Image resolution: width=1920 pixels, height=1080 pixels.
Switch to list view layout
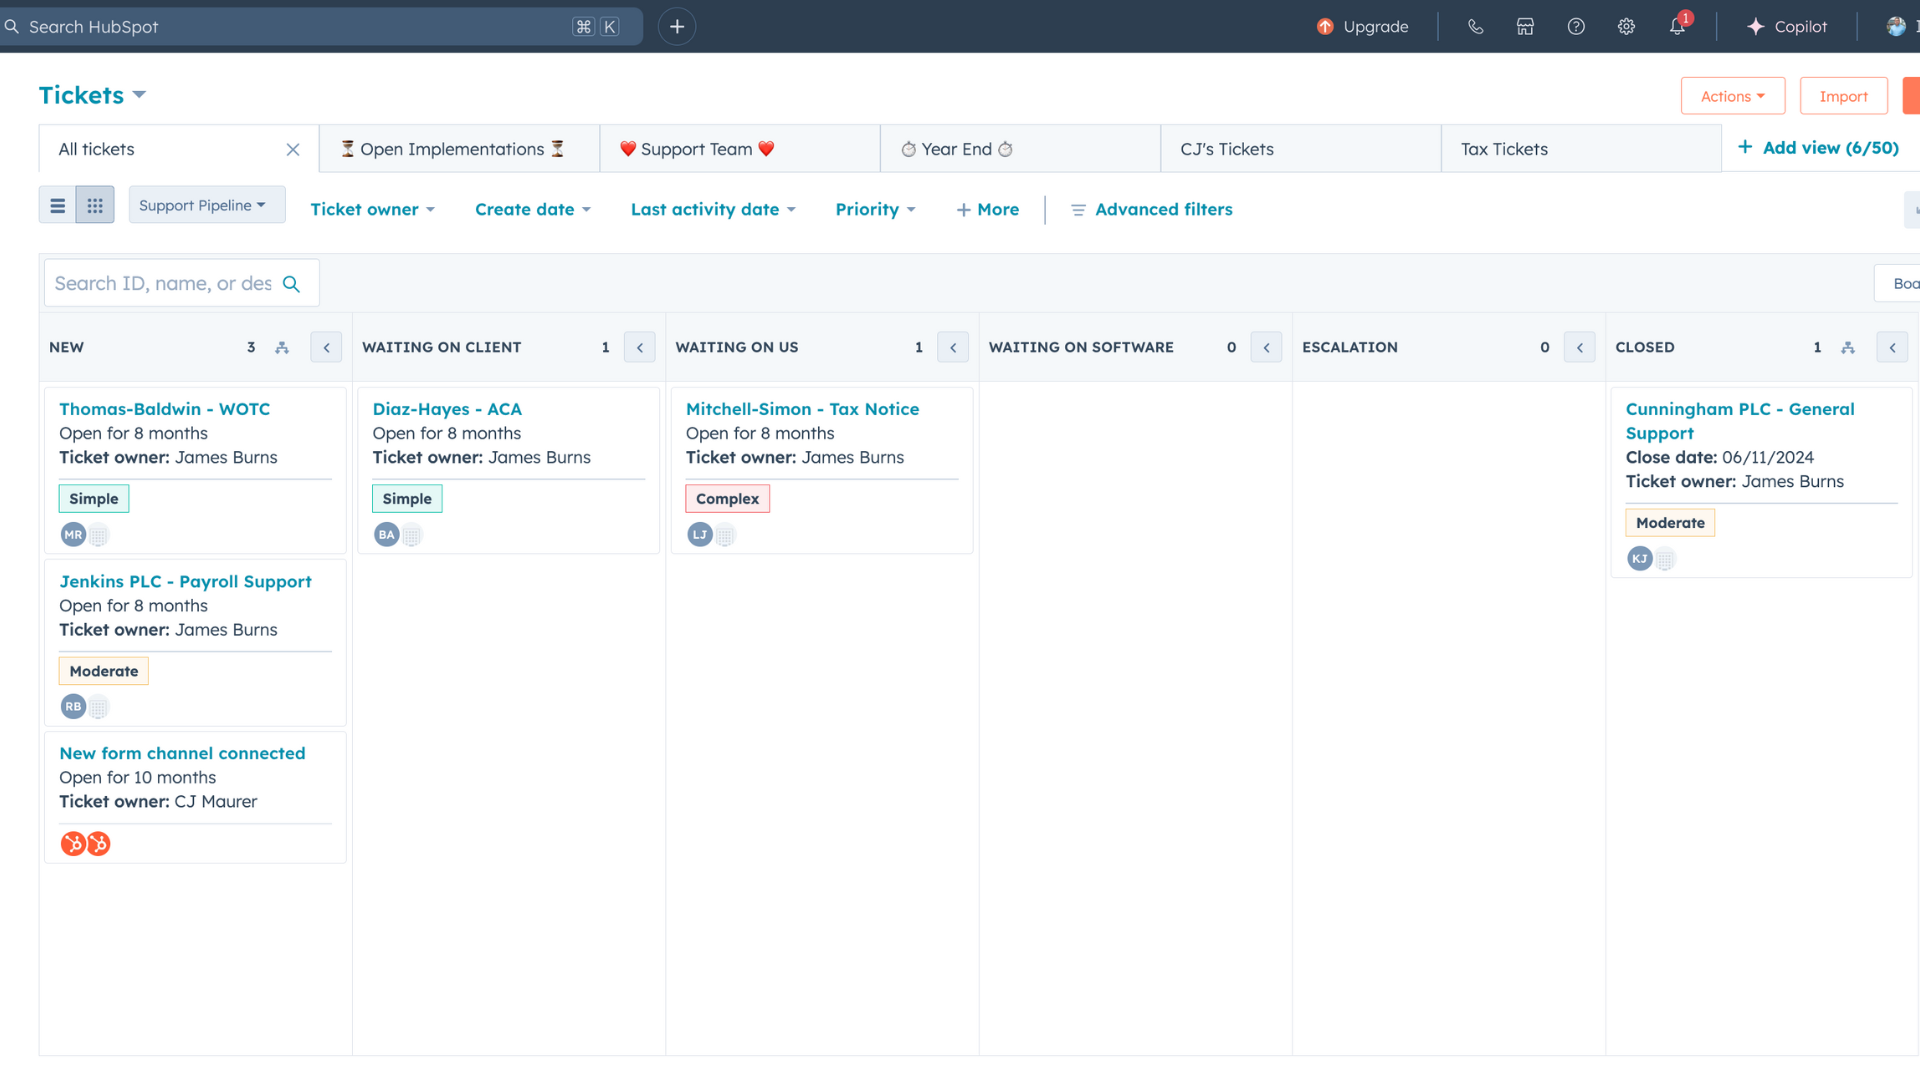point(58,205)
